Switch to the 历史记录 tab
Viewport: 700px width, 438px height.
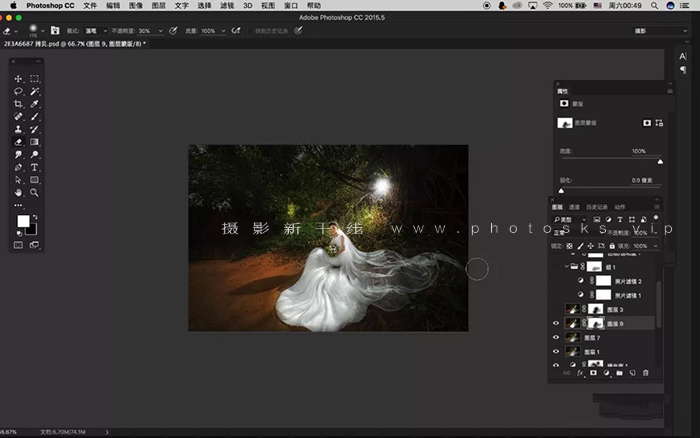pyautogui.click(x=597, y=207)
